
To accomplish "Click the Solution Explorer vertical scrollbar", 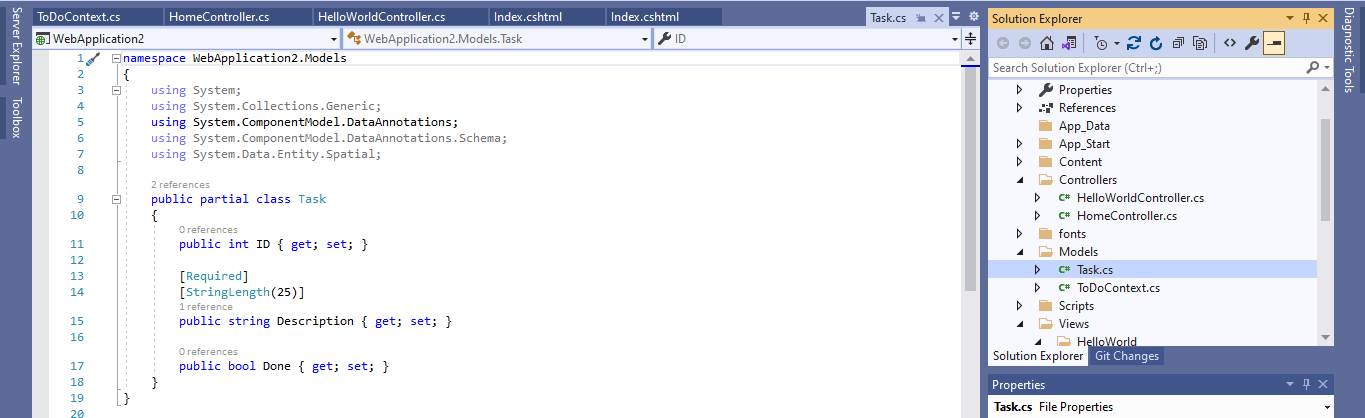I will pos(1326,170).
